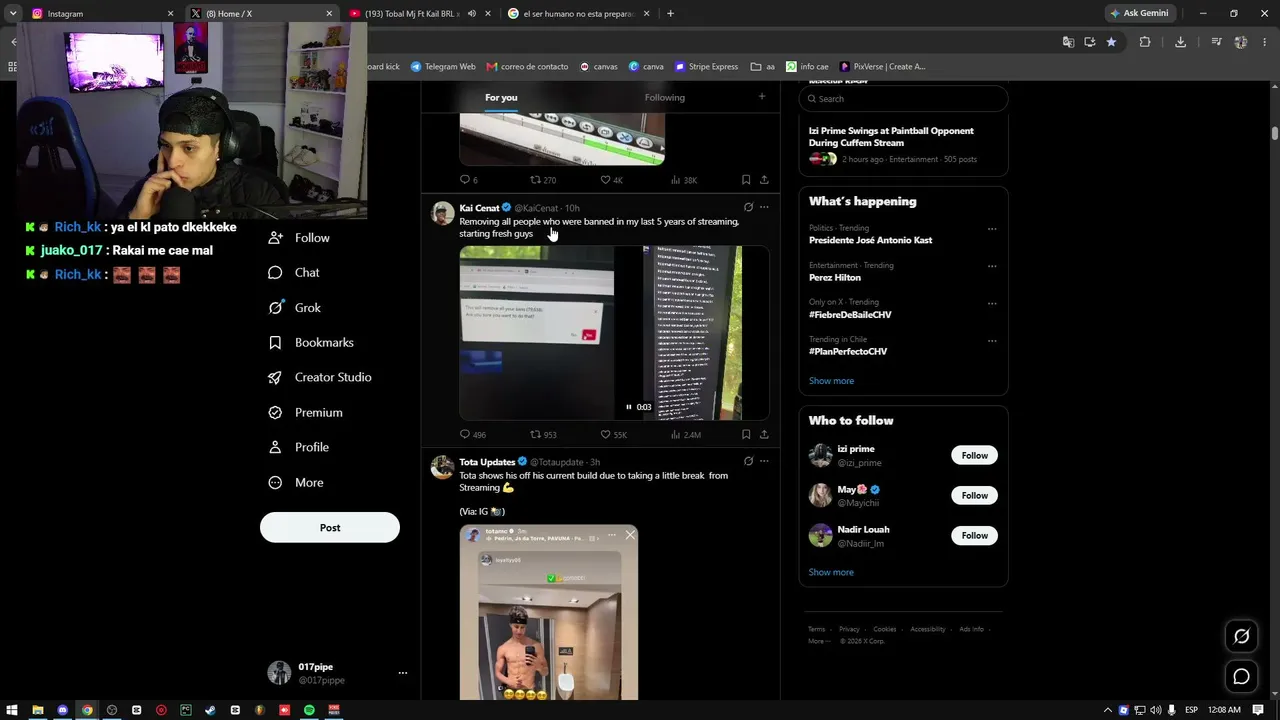Go to Profile in the sidebar
The width and height of the screenshot is (1280, 720).
point(298,447)
